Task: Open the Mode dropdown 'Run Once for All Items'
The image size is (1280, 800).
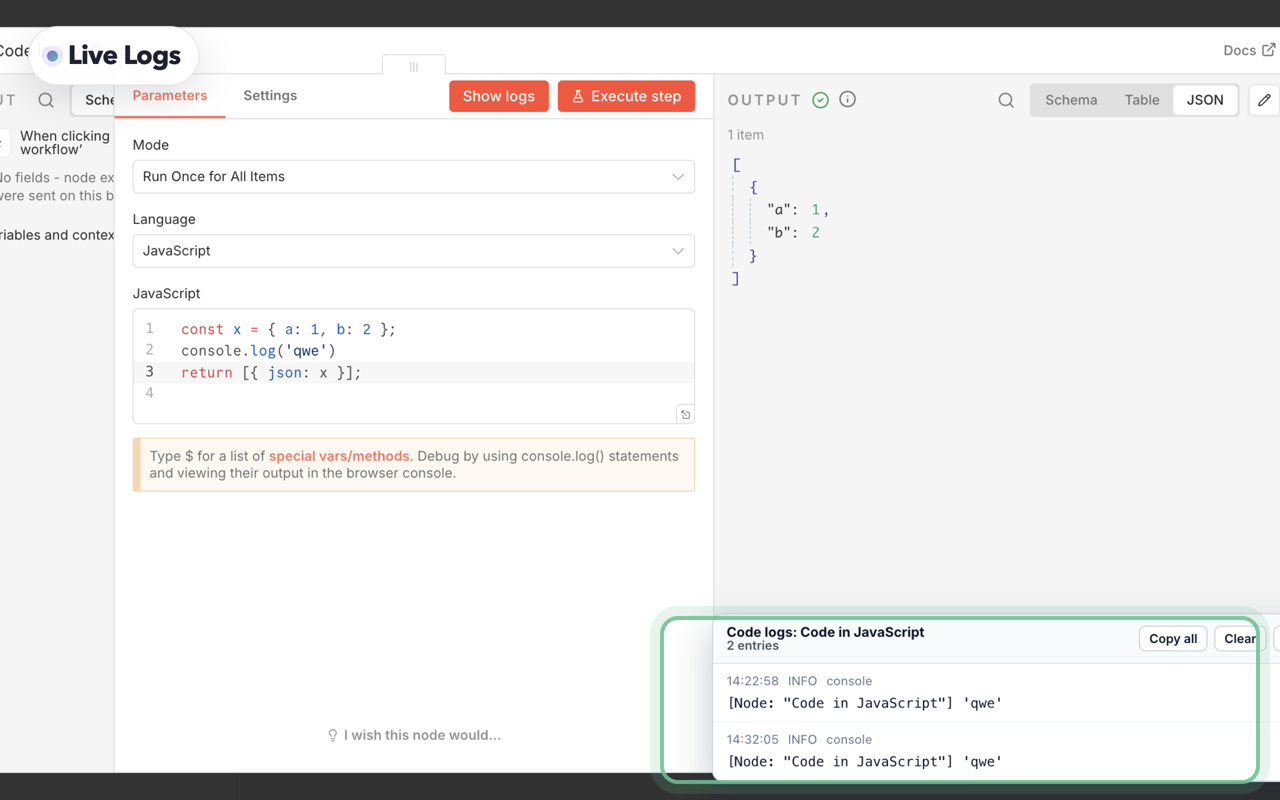Action: coord(413,177)
